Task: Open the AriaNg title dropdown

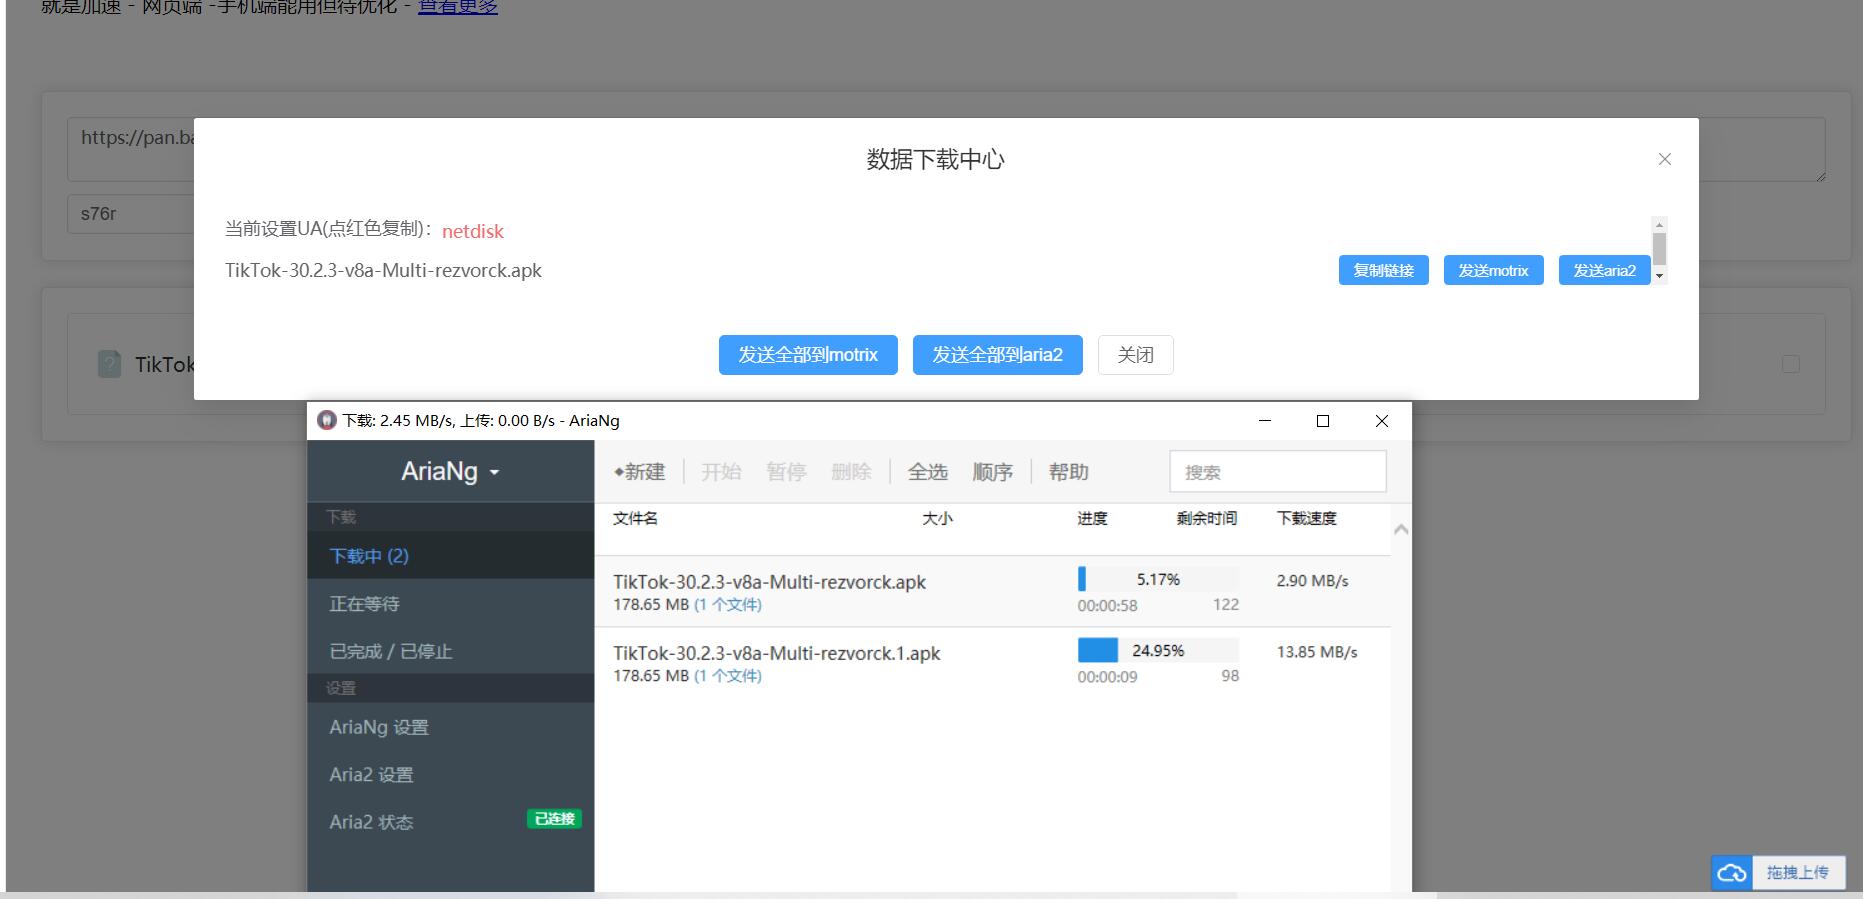Action: [450, 472]
